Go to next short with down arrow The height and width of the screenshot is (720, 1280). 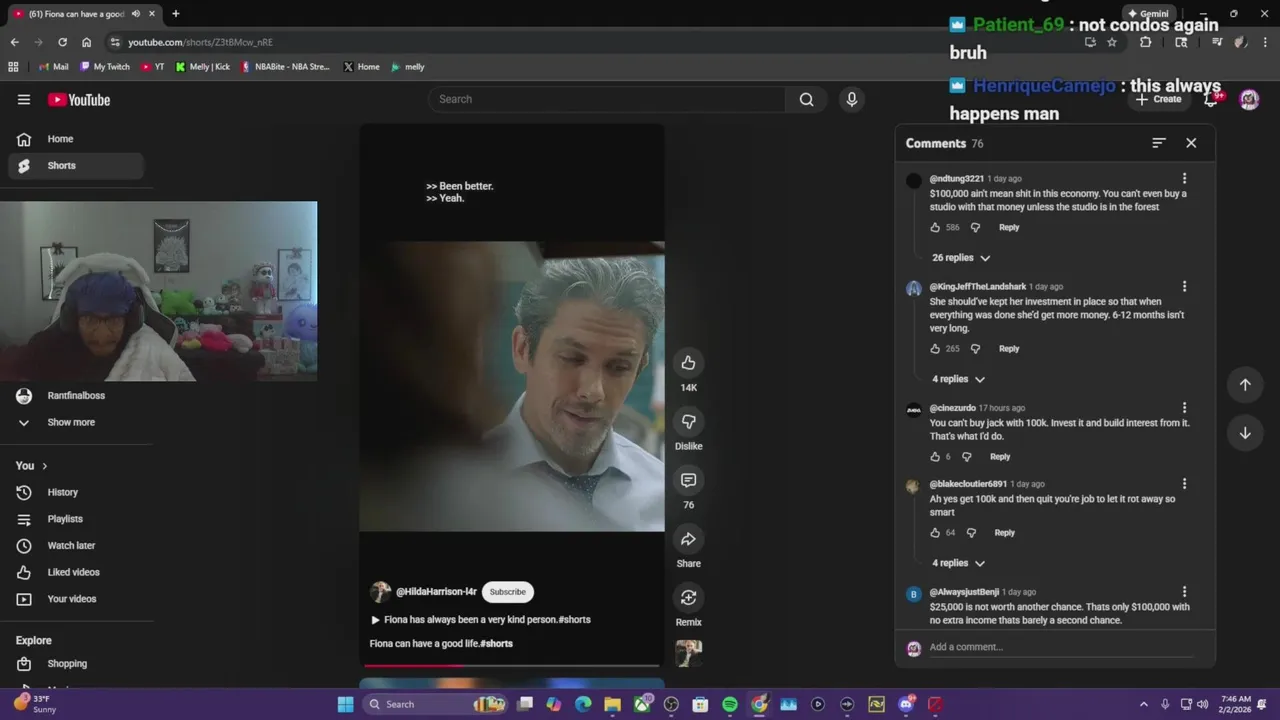1245,433
